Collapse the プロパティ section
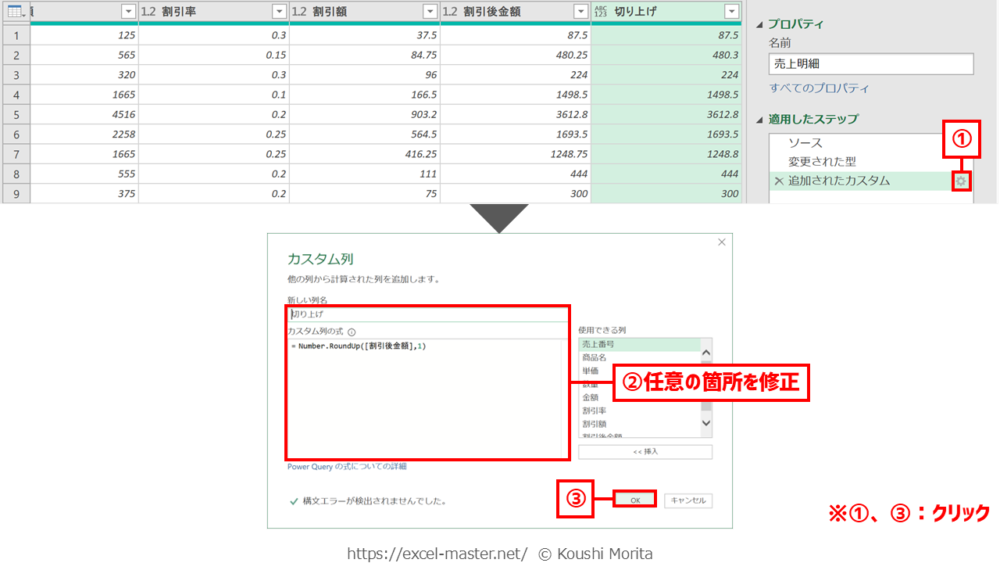This screenshot has height=563, width=1000. click(x=759, y=23)
